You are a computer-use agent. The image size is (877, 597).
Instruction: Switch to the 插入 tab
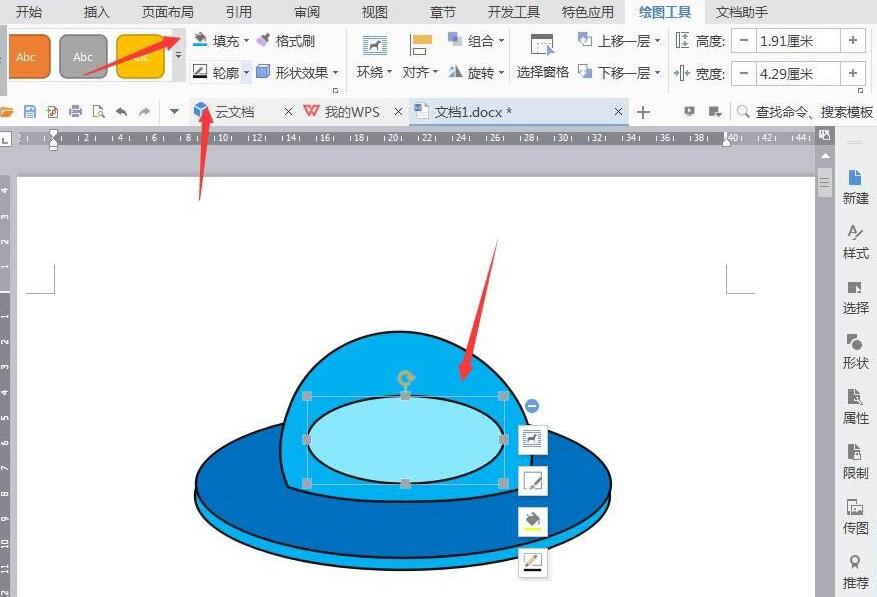pyautogui.click(x=96, y=12)
